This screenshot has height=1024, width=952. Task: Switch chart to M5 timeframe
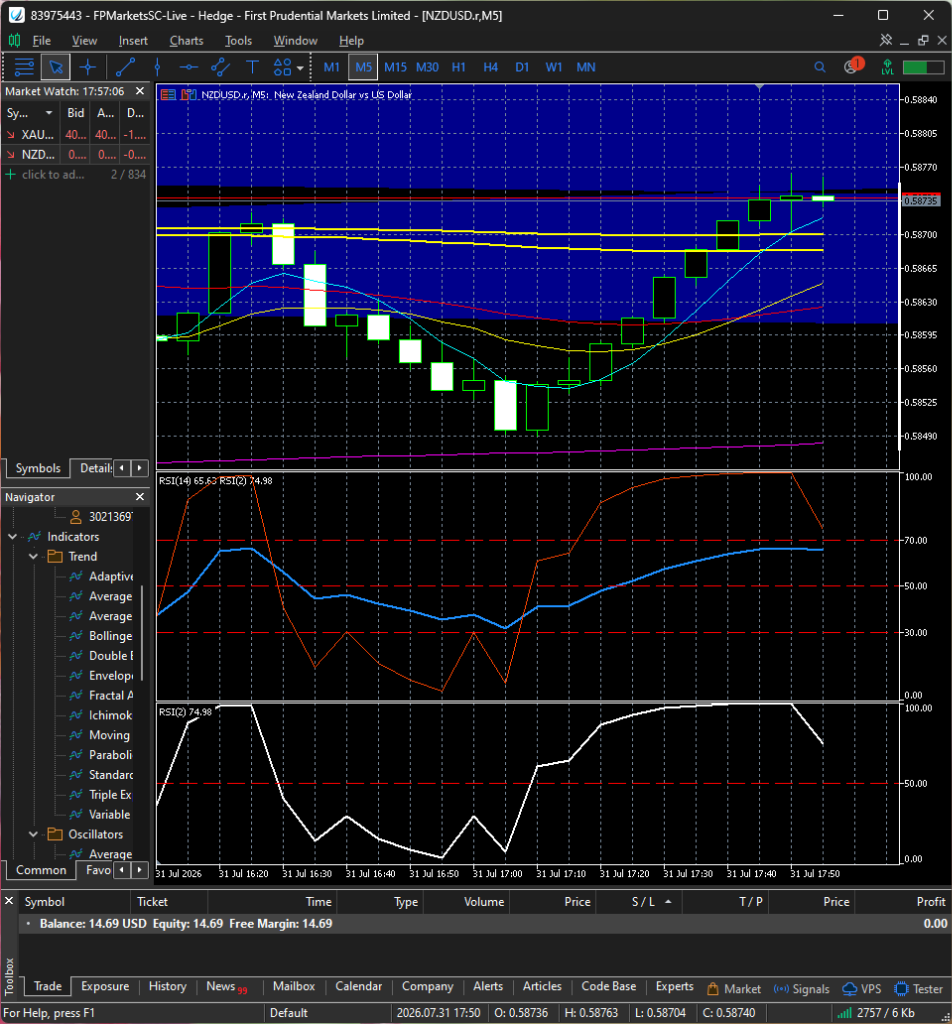coord(363,67)
